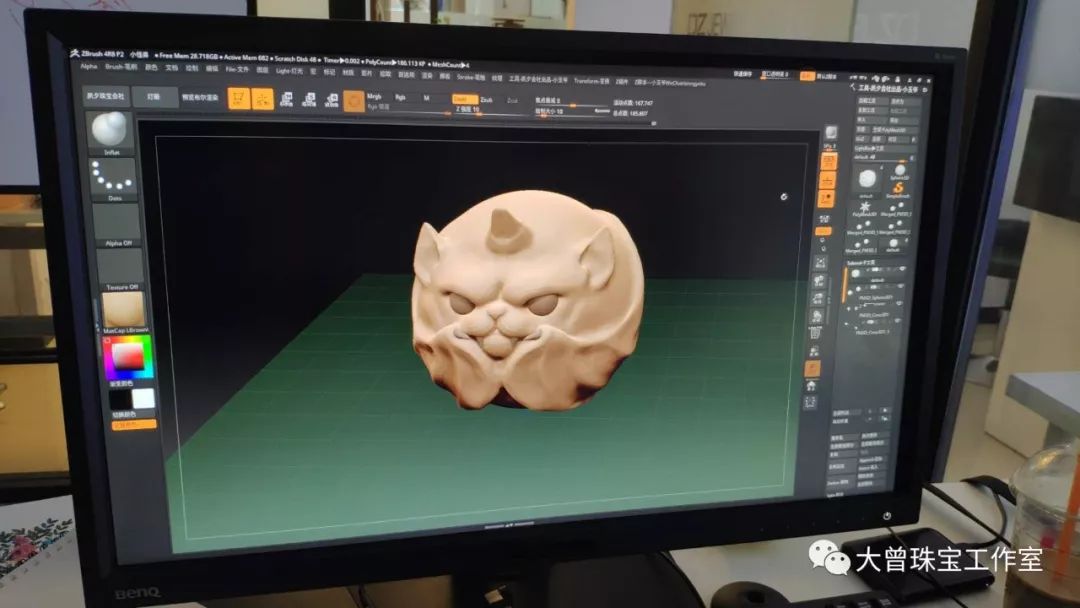
Task: Click the boolean render preview button
Action: [x=200, y=98]
